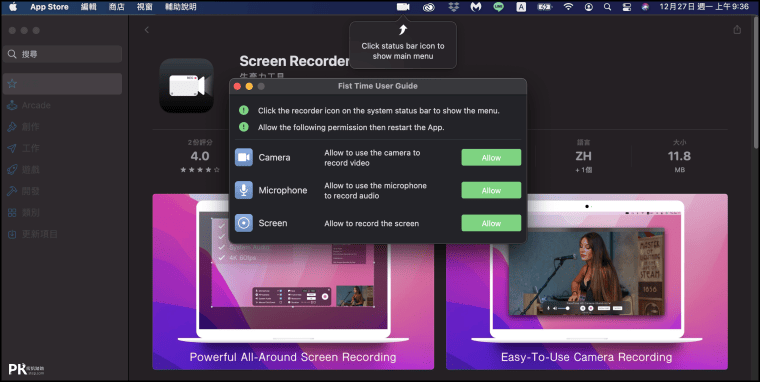Click the ZH language label
This screenshot has height=382, width=760.
[x=583, y=156]
